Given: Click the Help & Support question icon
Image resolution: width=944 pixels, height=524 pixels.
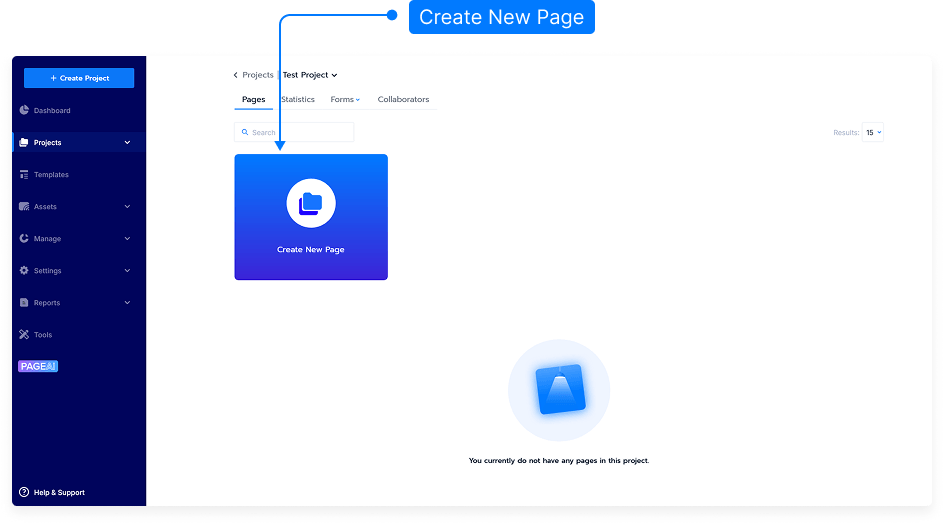Looking at the screenshot, I should (x=24, y=492).
